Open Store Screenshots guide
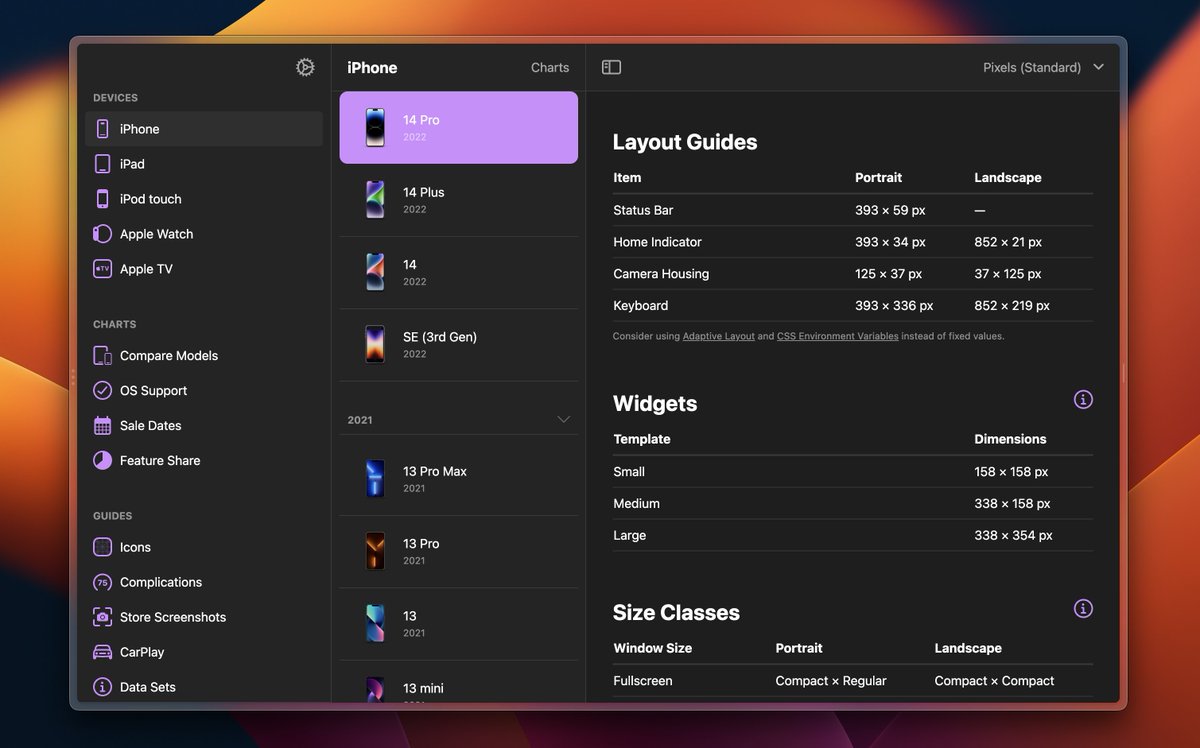Image resolution: width=1200 pixels, height=748 pixels. 204,617
